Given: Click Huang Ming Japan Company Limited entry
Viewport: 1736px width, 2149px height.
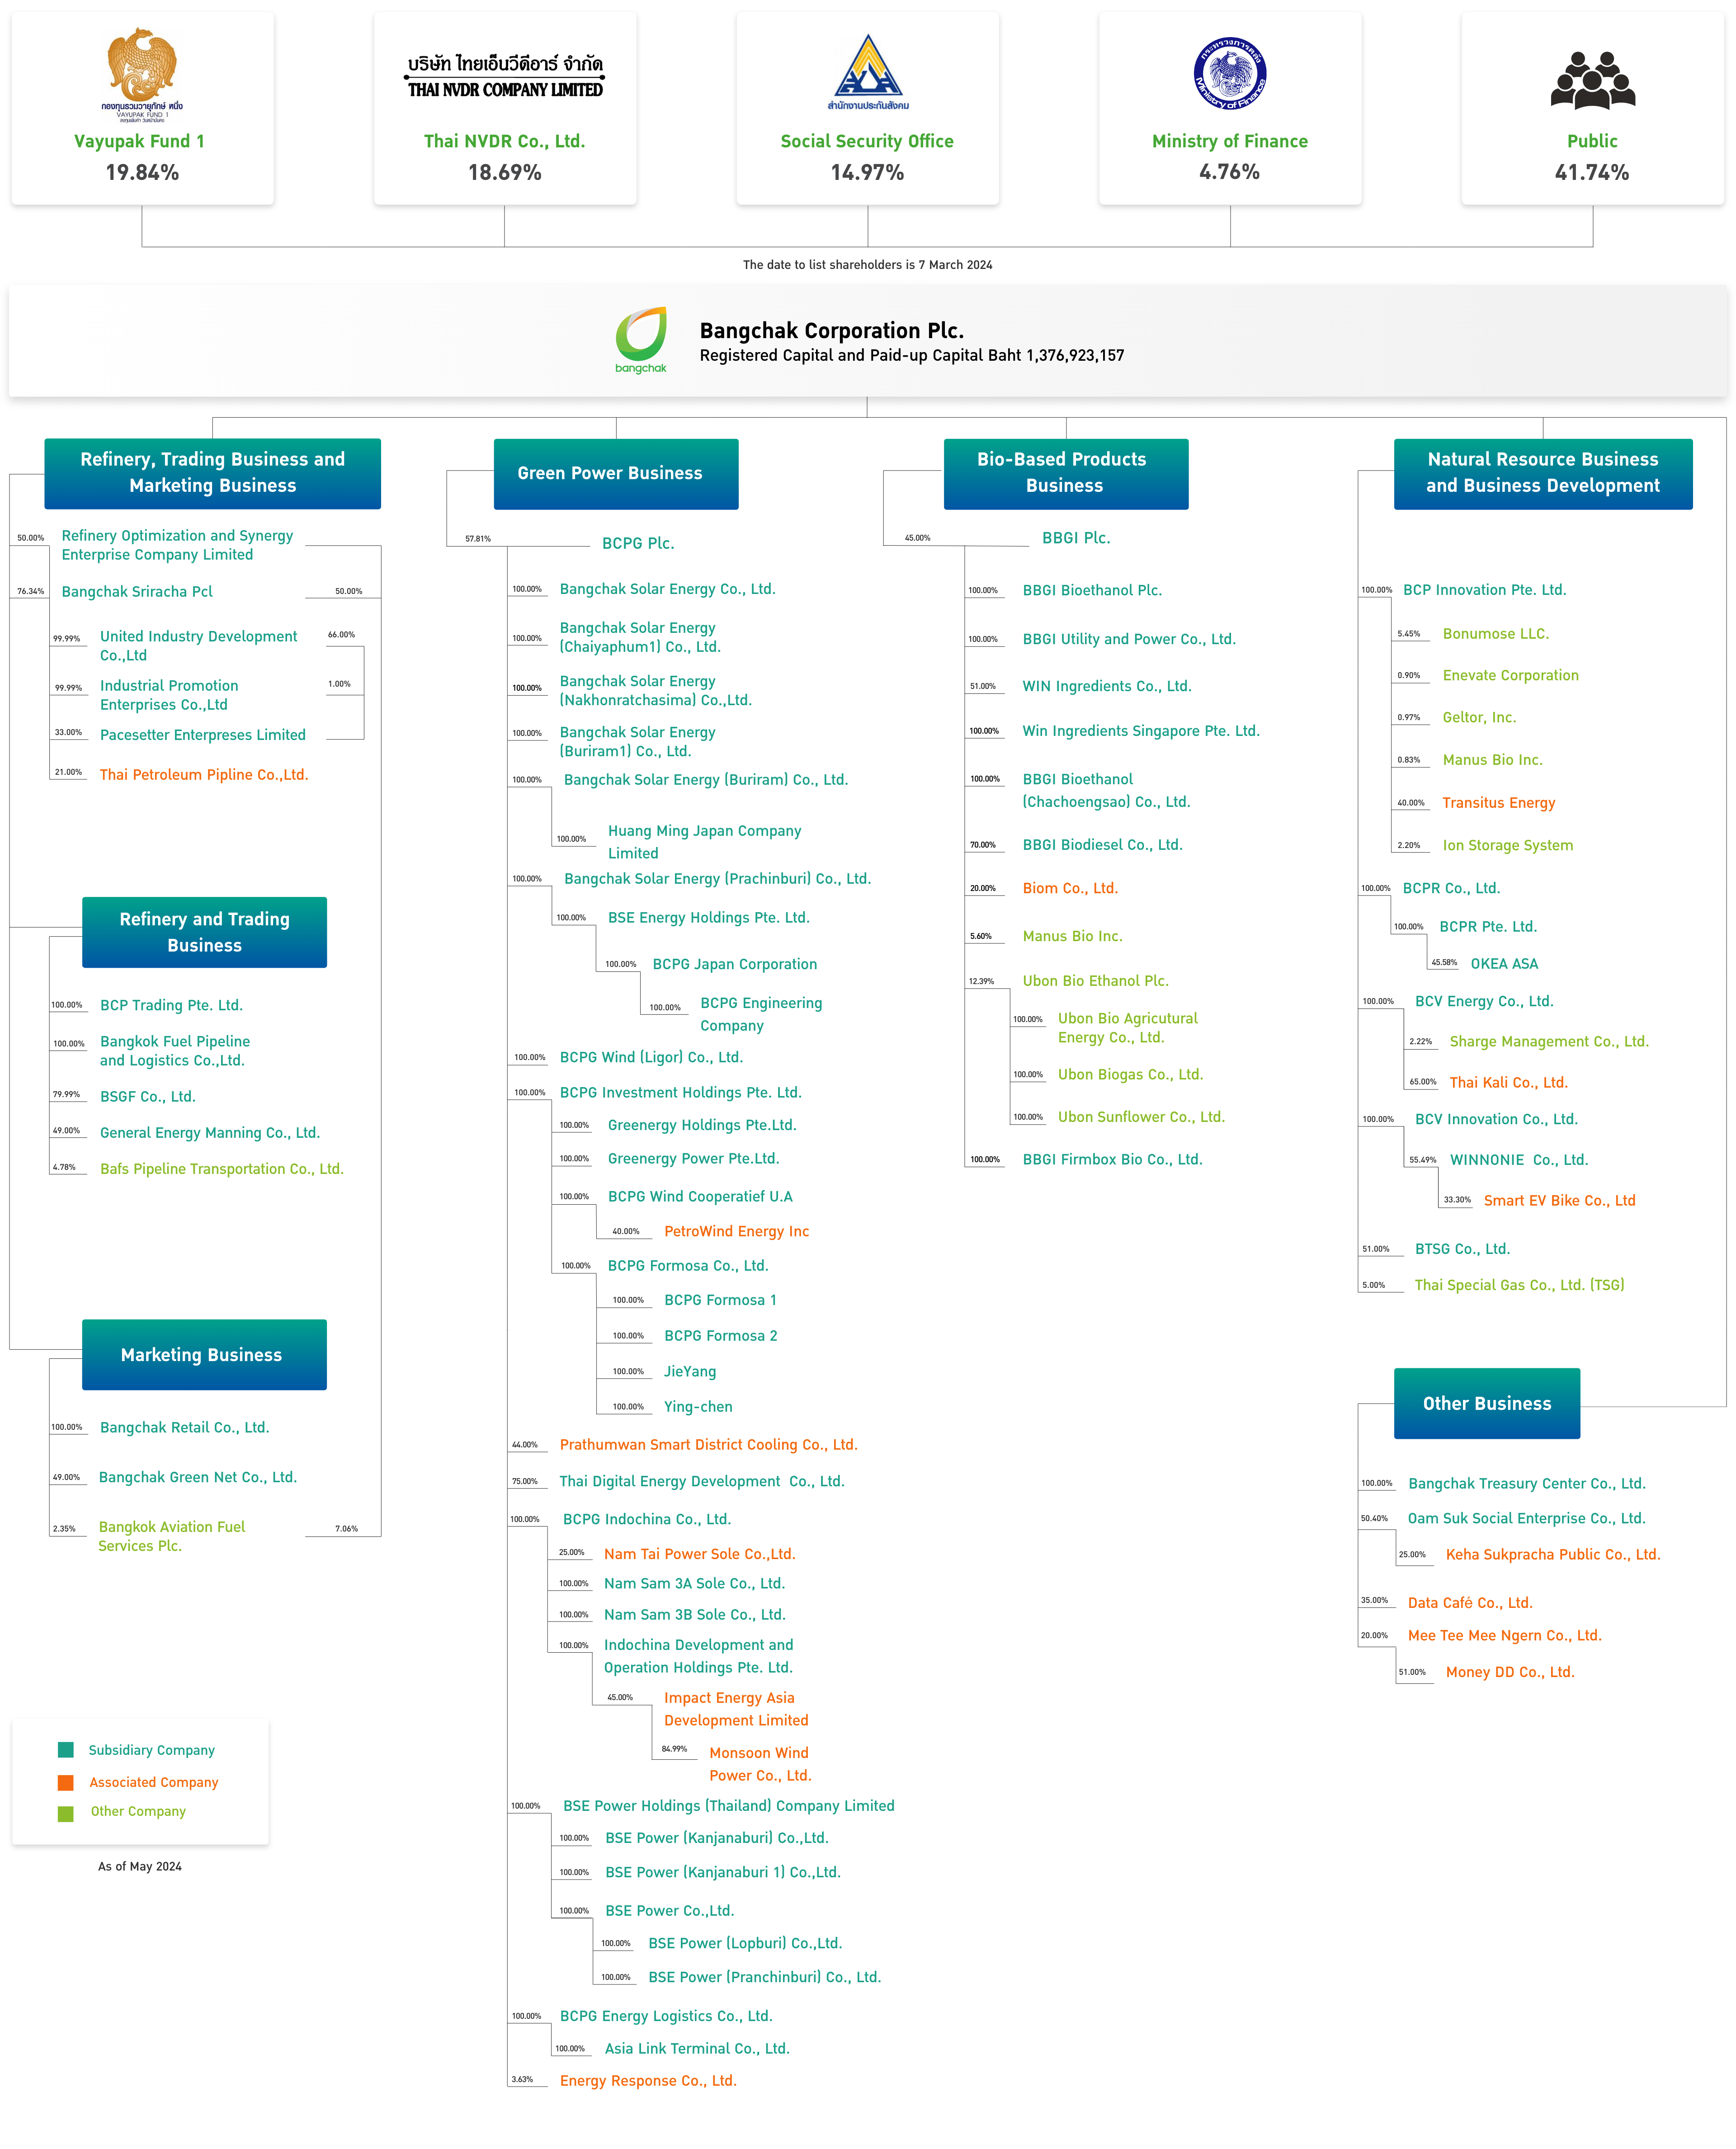Looking at the screenshot, I should pyautogui.click(x=704, y=842).
